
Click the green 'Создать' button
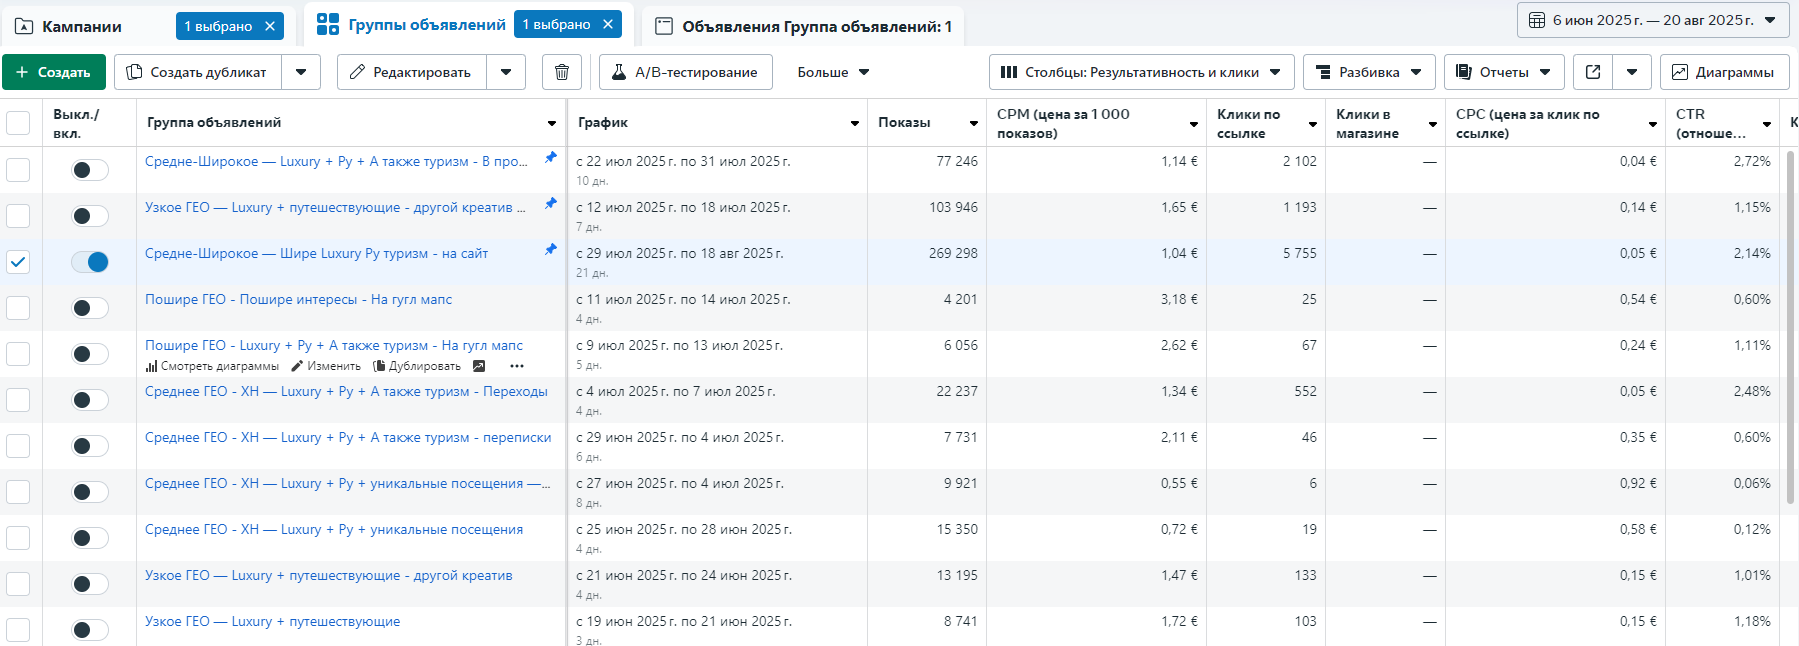54,72
